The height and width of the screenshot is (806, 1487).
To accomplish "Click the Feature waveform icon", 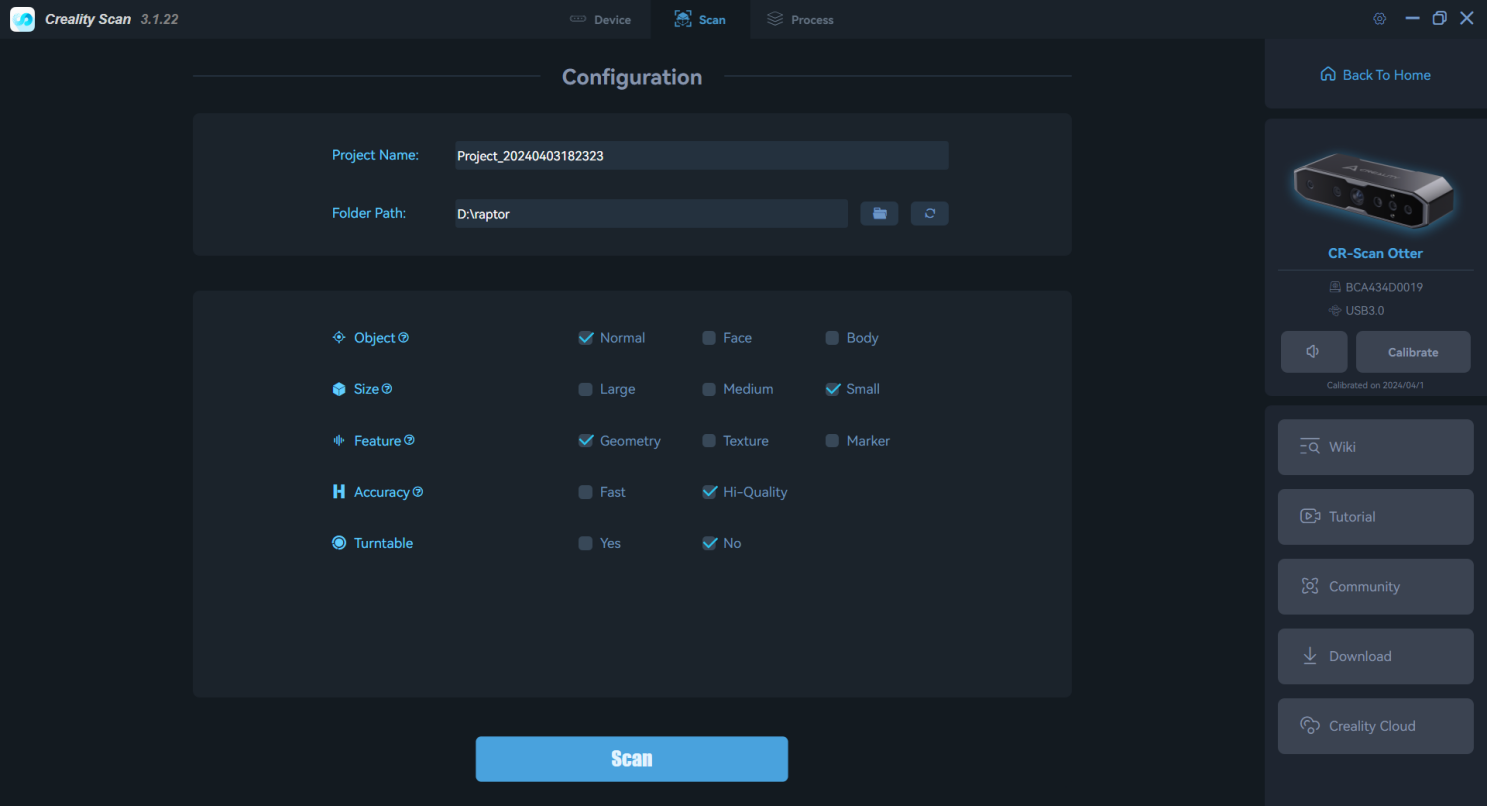I will point(339,440).
